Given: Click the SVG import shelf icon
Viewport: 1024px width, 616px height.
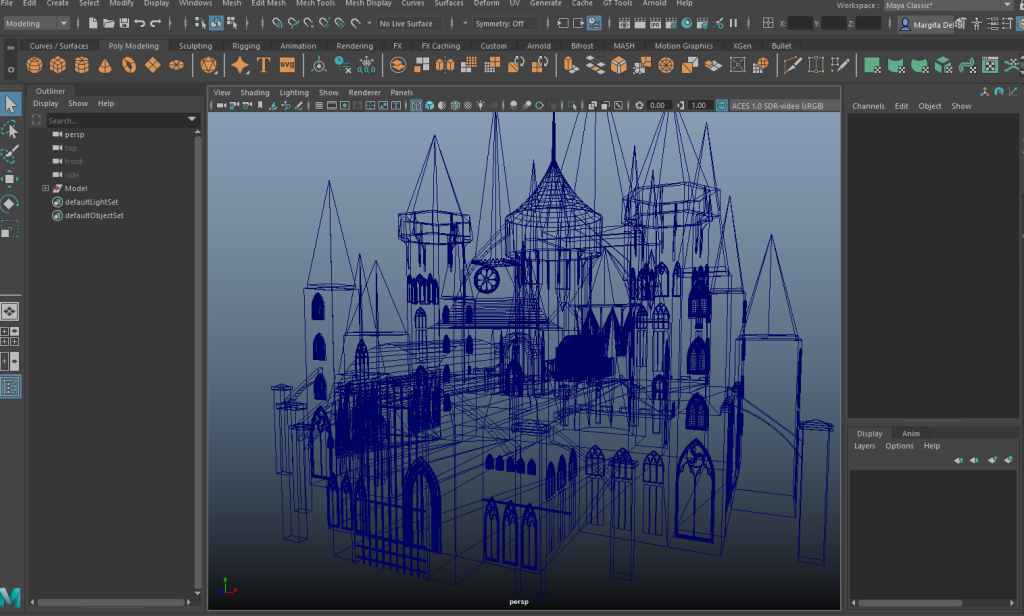Looking at the screenshot, I should point(287,65).
